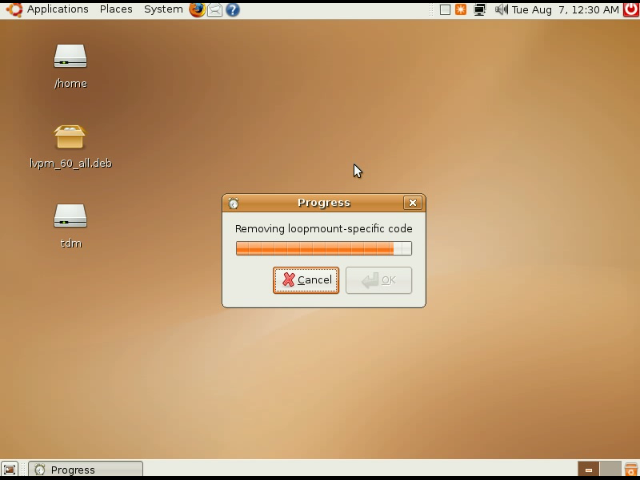Launch Firefox web browser from panel
The image size is (640, 480).
(x=197, y=9)
